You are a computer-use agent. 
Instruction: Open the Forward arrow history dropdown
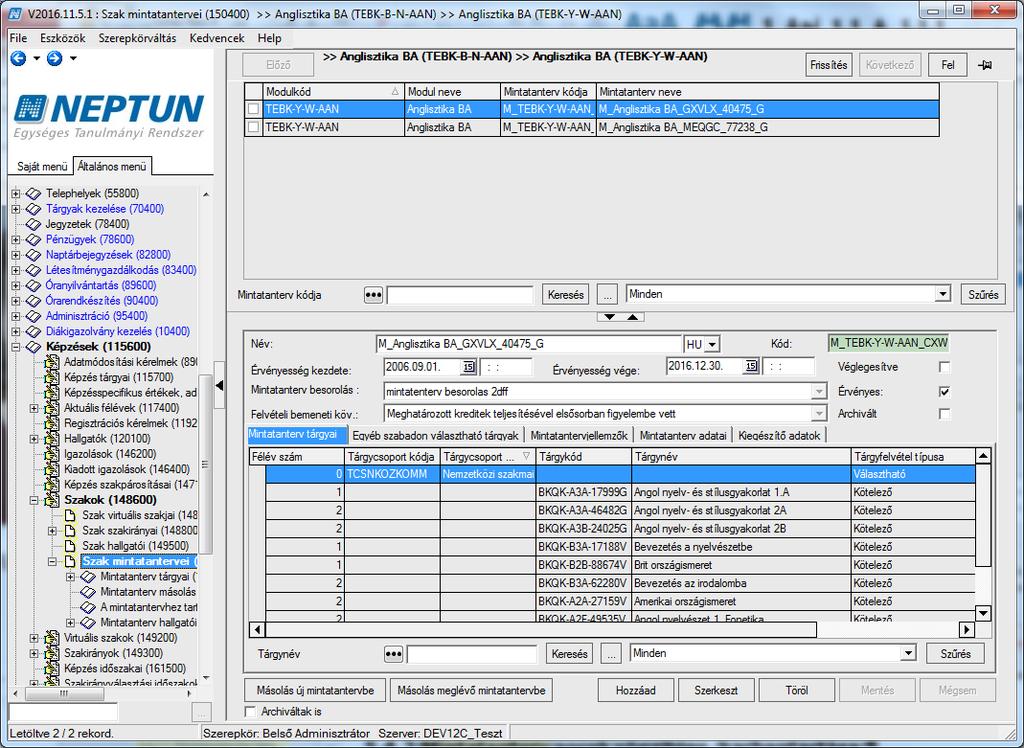[x=73, y=59]
